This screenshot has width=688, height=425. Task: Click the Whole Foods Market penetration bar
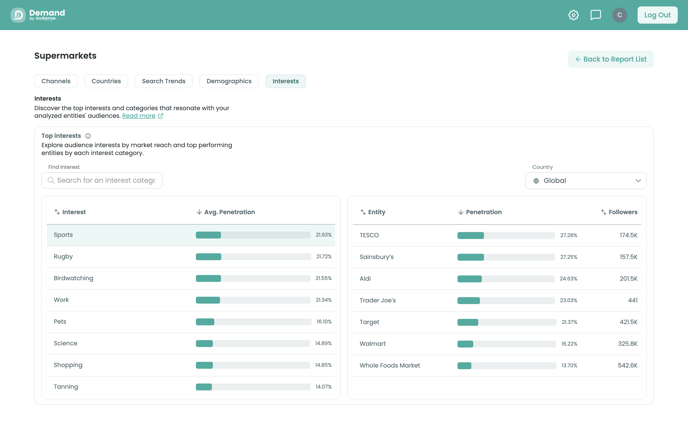click(506, 366)
